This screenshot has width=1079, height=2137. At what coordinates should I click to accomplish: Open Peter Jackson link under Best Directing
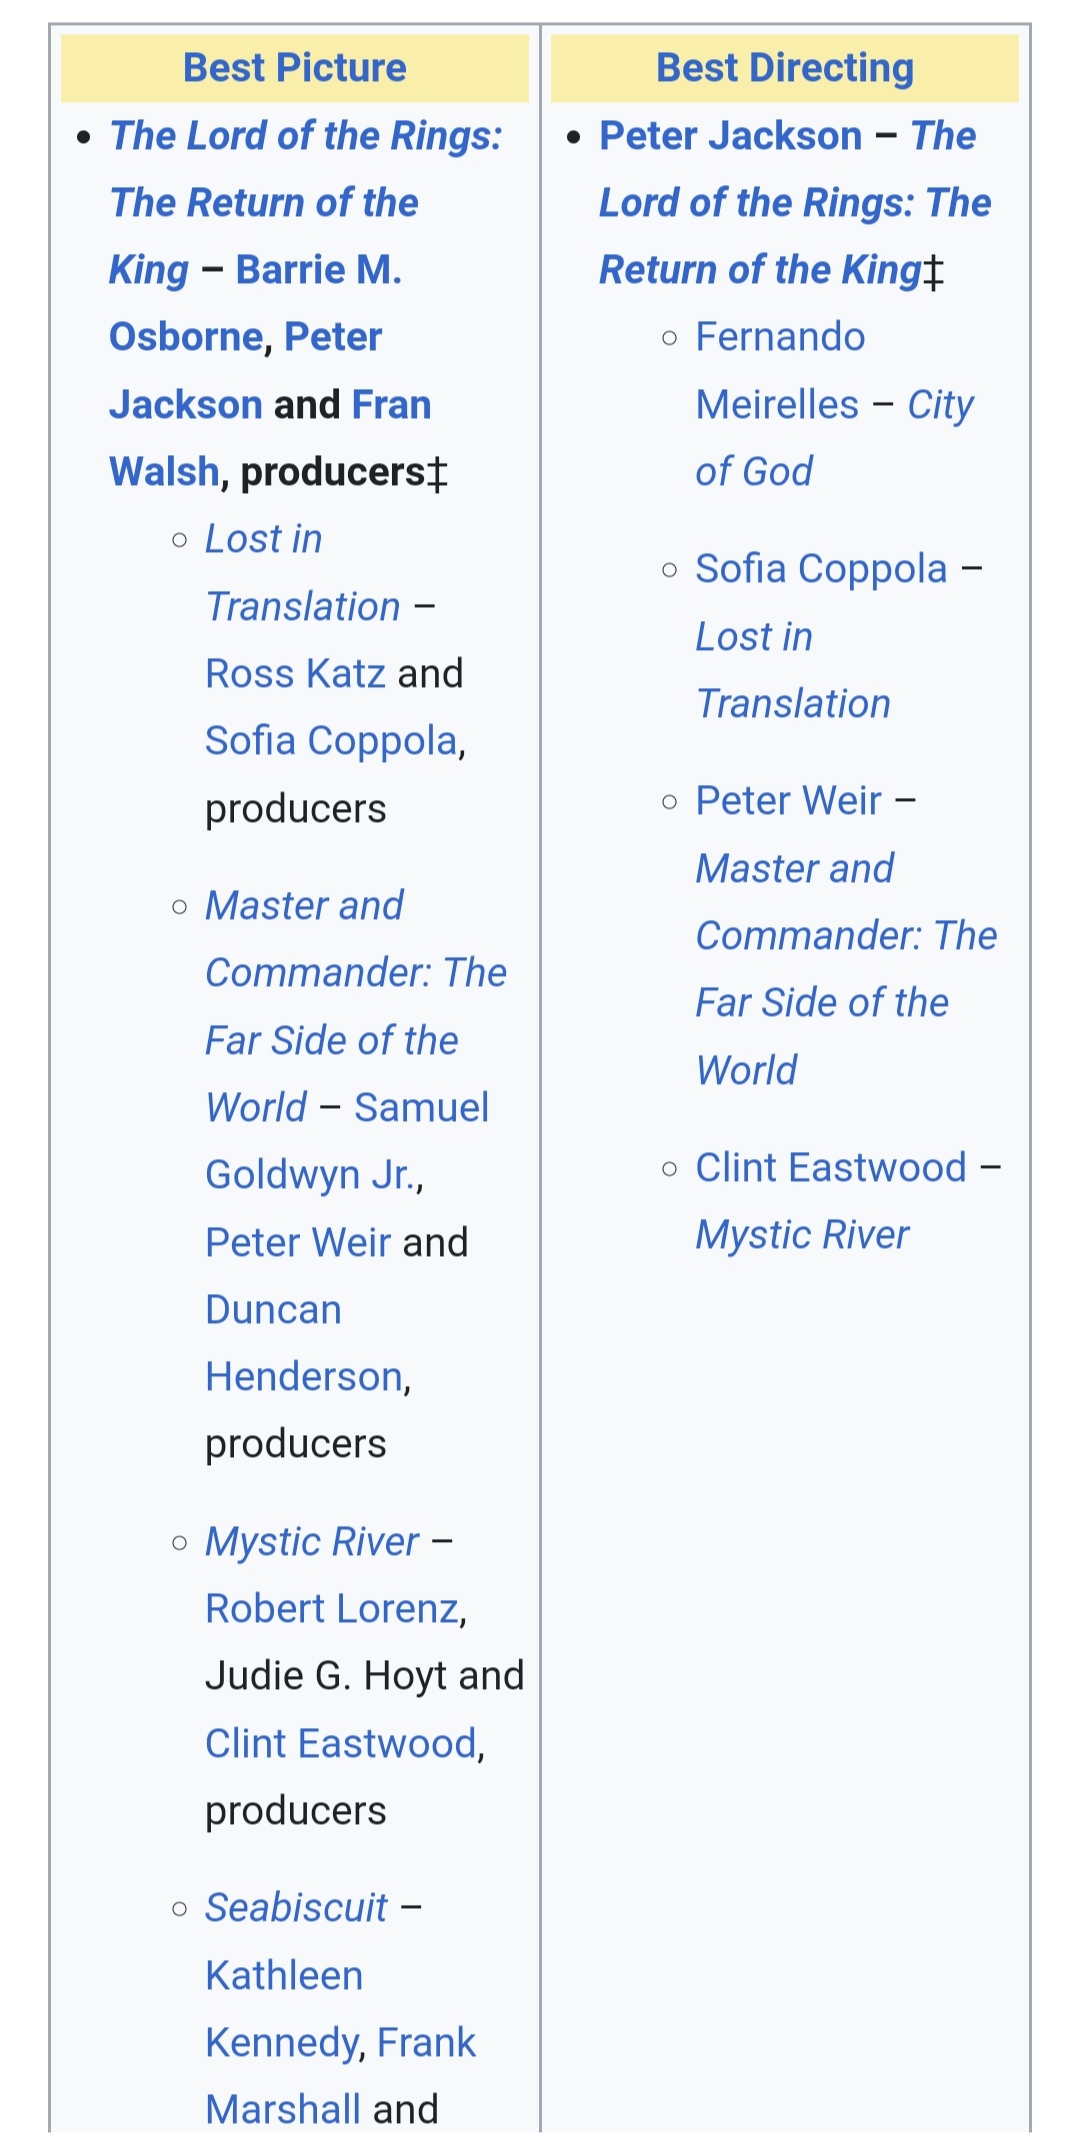tap(731, 136)
